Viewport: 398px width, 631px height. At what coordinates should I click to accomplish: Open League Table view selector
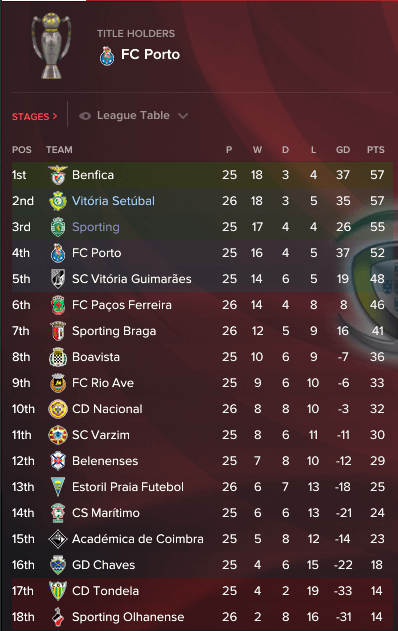point(133,116)
